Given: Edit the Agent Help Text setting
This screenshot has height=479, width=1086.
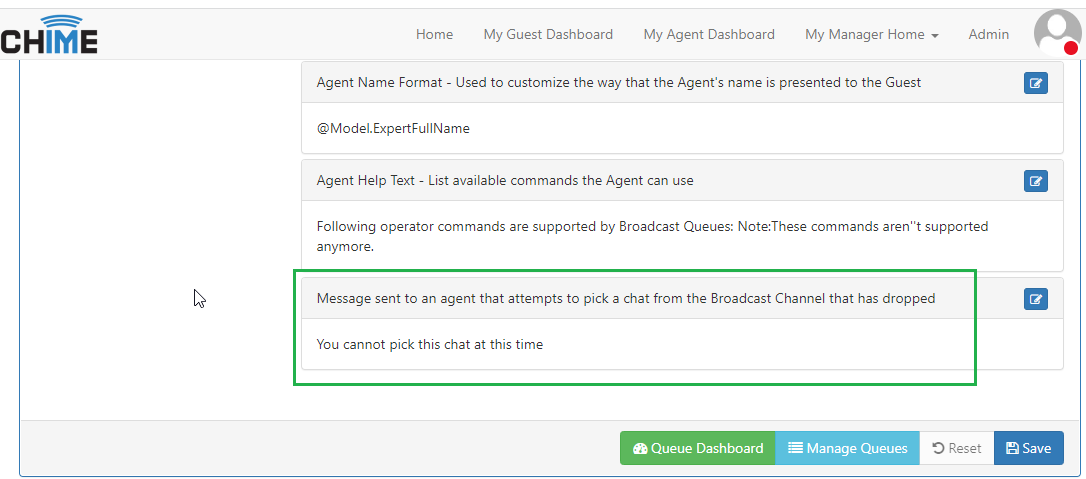Looking at the screenshot, I should click(1035, 181).
